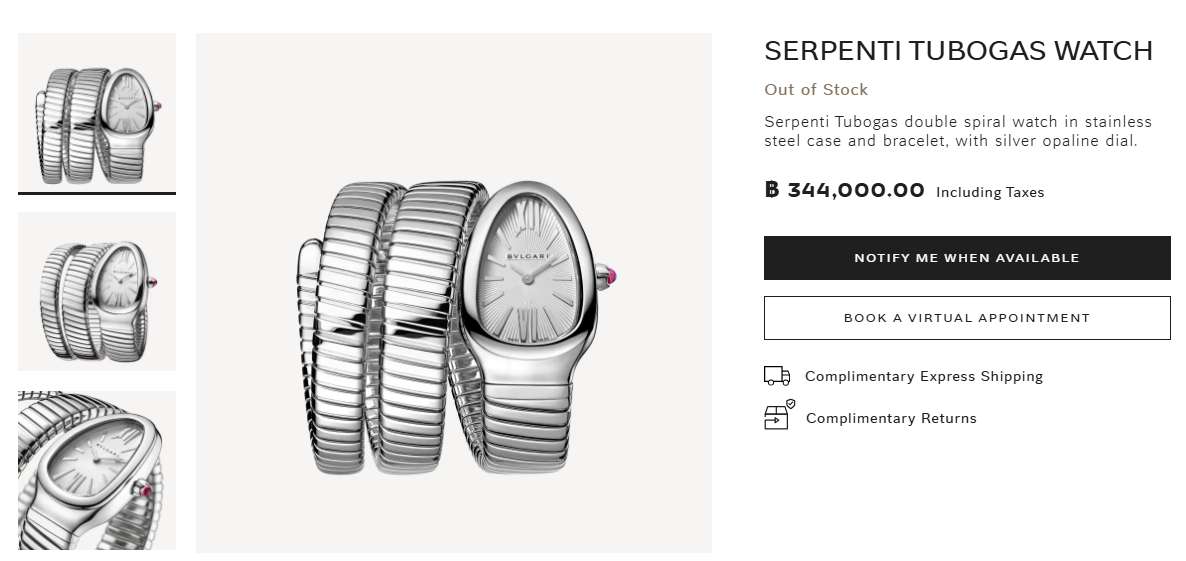View the third close-up dial thumbnail
This screenshot has width=1186, height=561.
click(x=97, y=470)
